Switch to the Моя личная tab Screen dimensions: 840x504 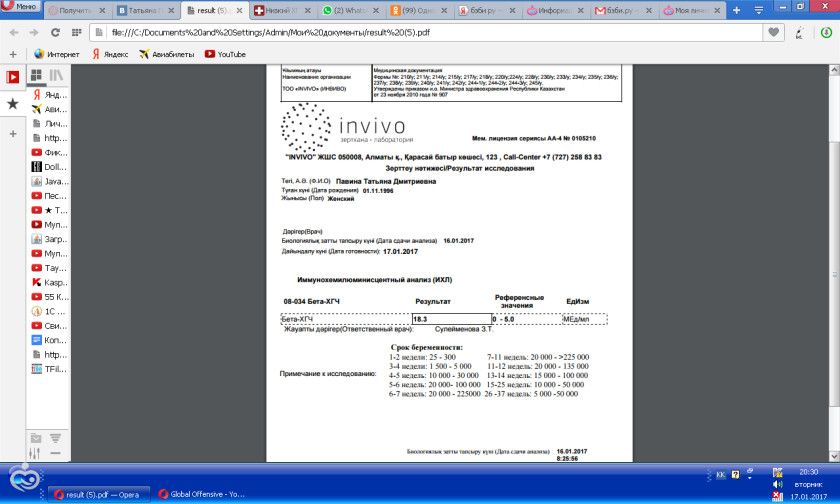(x=691, y=10)
